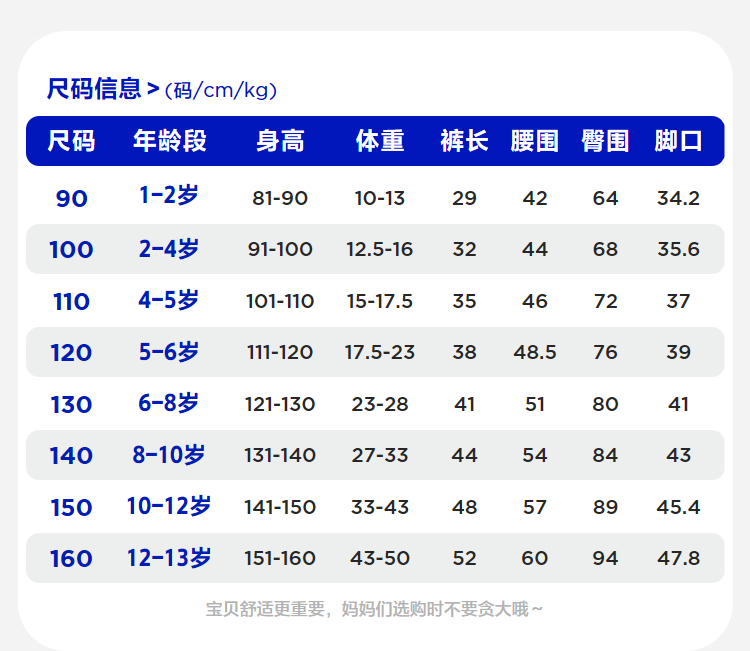Click the 4-5岁 age range
The image size is (750, 651).
point(169,300)
